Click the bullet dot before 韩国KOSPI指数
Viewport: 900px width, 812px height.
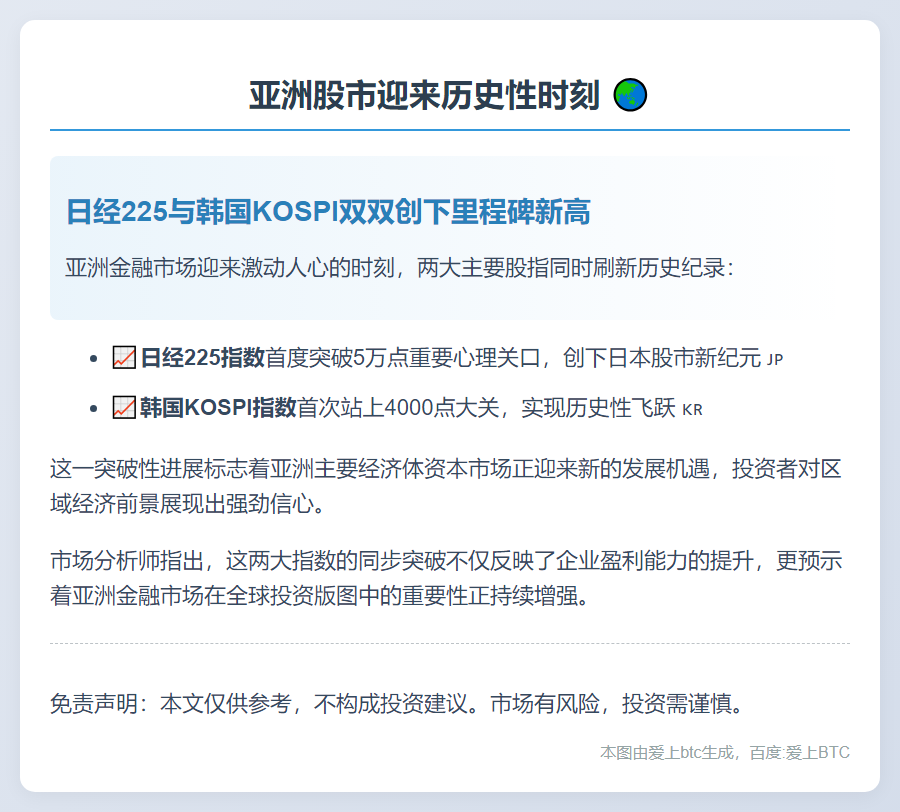(x=94, y=408)
